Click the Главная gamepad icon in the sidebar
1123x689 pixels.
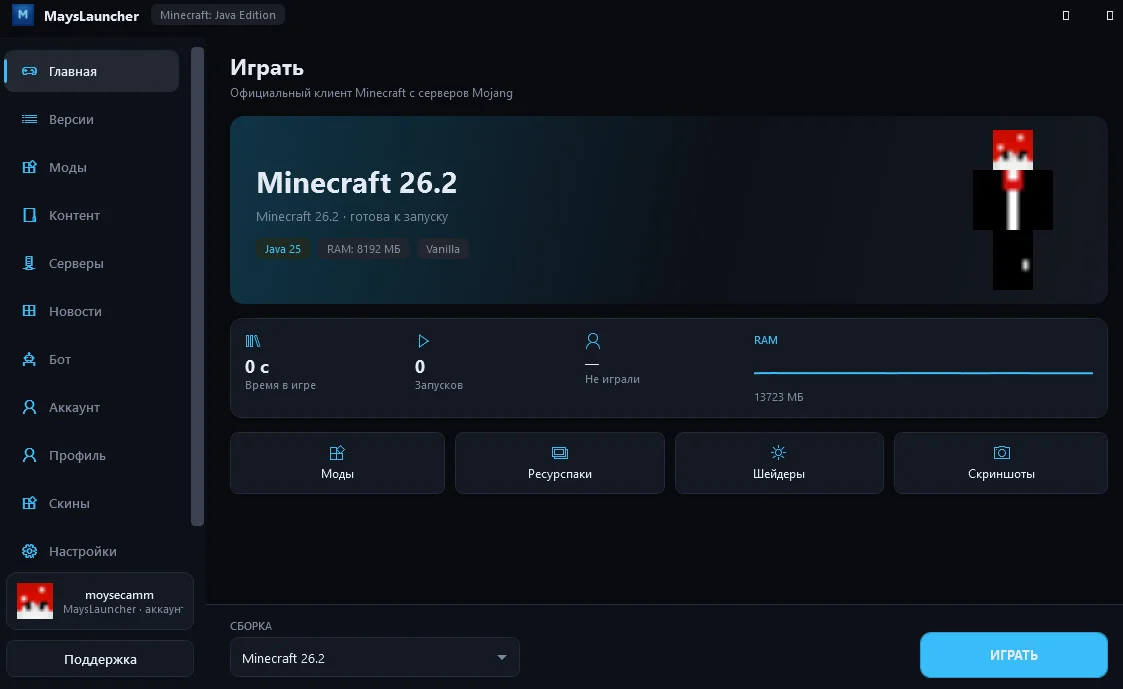(29, 71)
